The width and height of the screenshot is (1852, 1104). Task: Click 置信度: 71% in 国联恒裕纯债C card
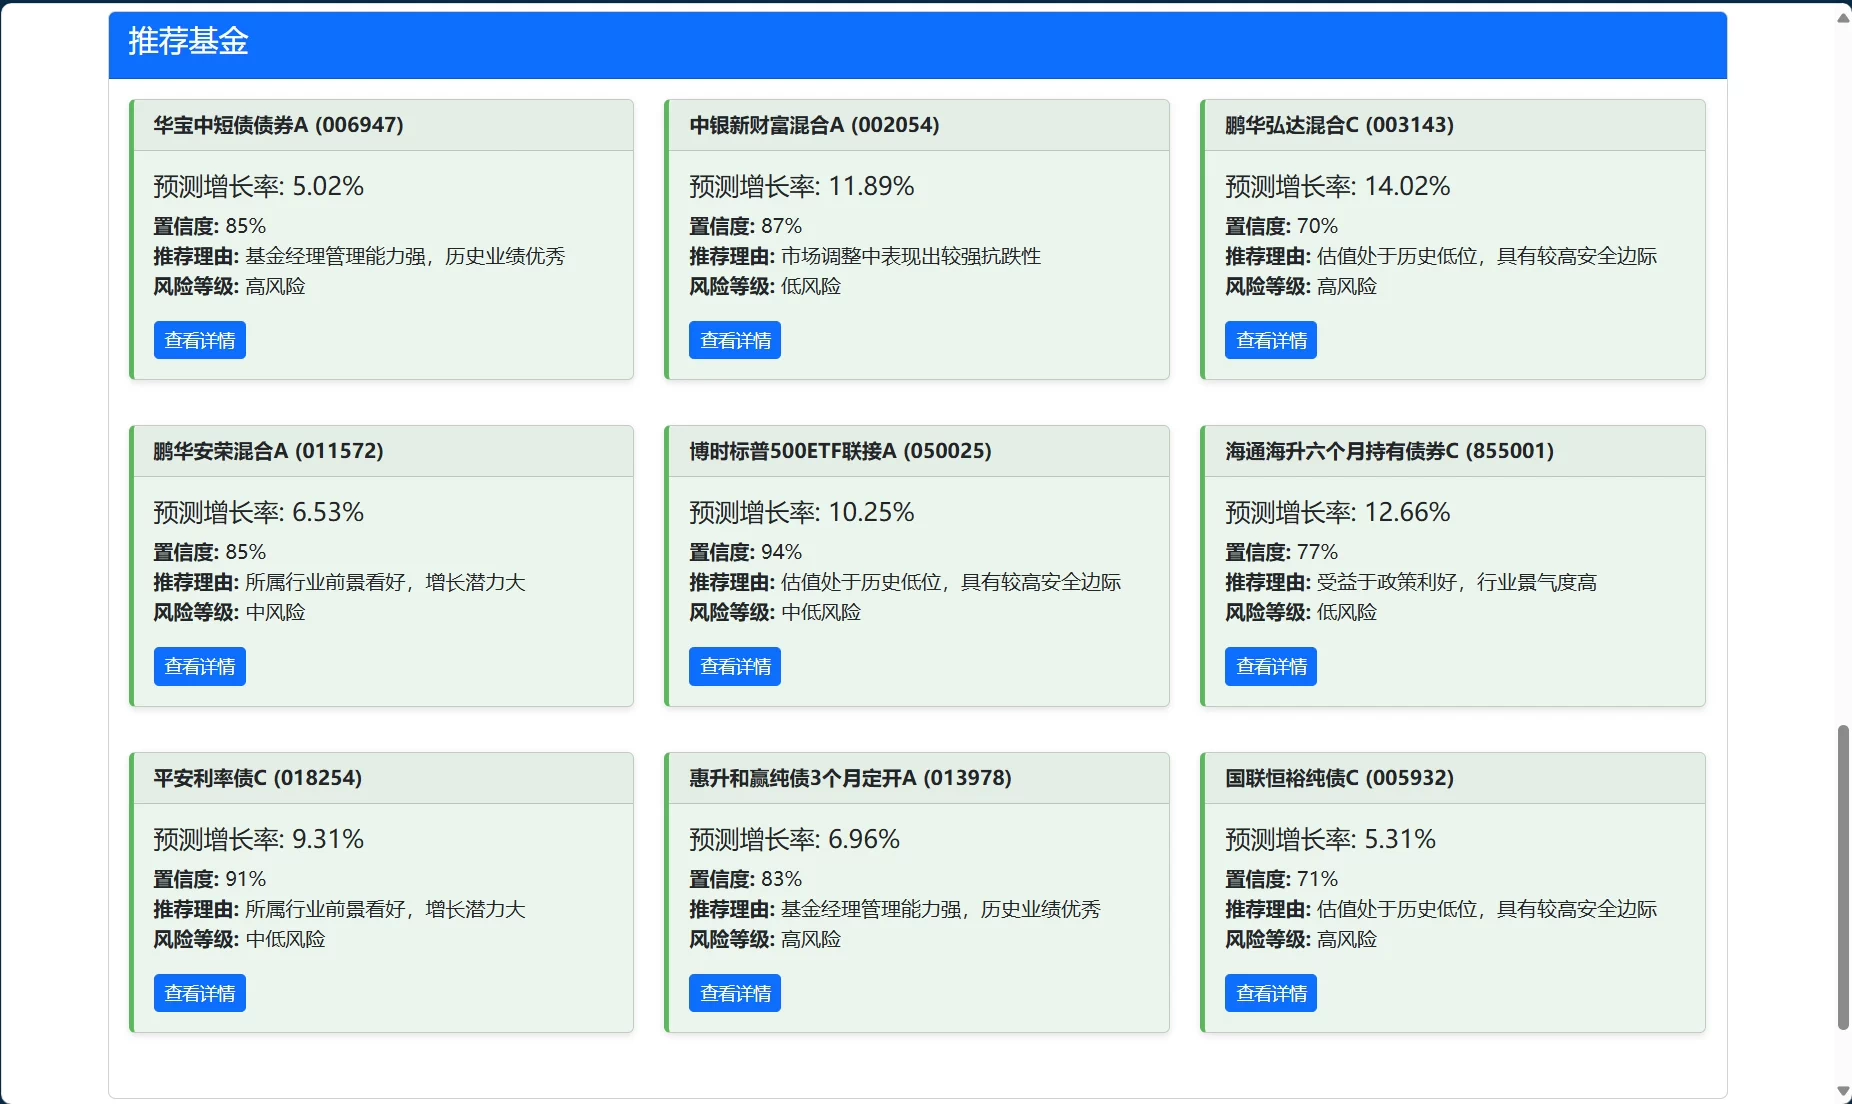point(1281,879)
